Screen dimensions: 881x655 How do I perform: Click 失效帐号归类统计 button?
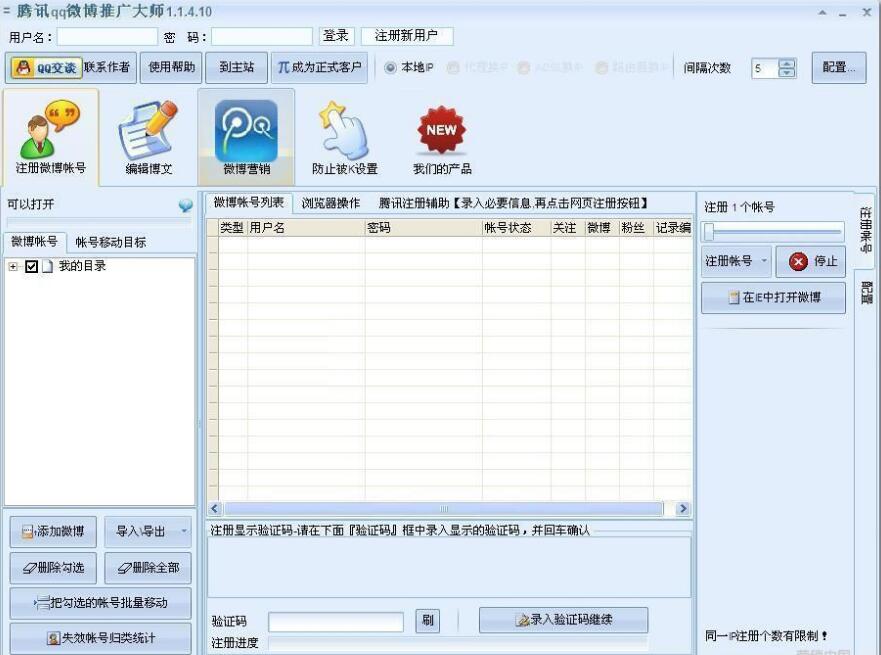pyautogui.click(x=101, y=638)
